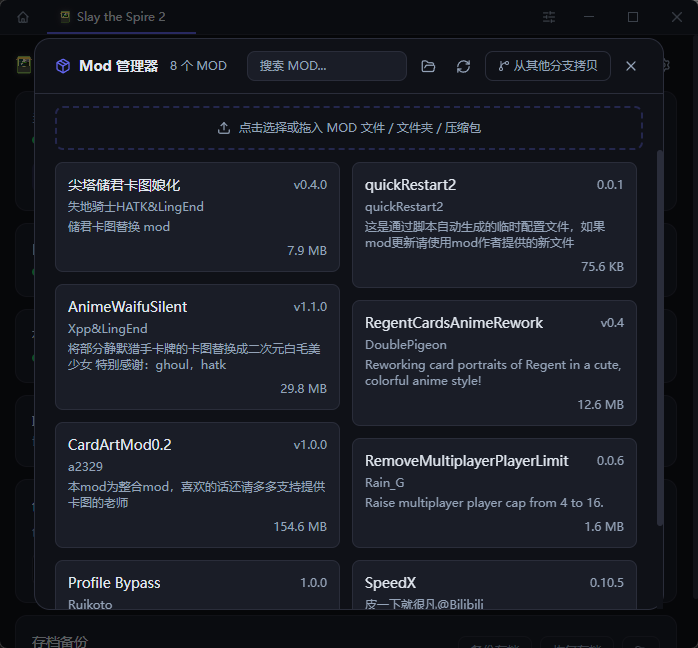Viewport: 698px width, 648px height.
Task: Click the Mod 管理器 cube icon
Action: pyautogui.click(x=63, y=66)
